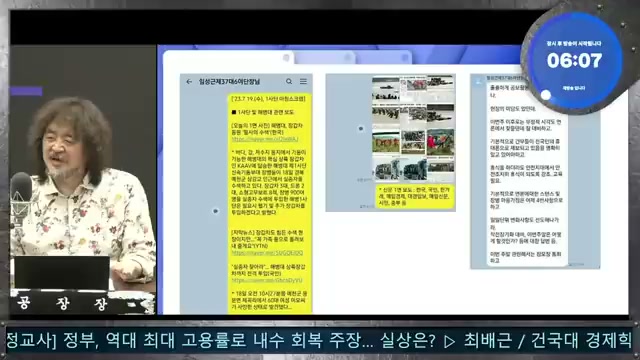Click the '잠시 후 방송이 시작됩니다' text

tap(574, 43)
